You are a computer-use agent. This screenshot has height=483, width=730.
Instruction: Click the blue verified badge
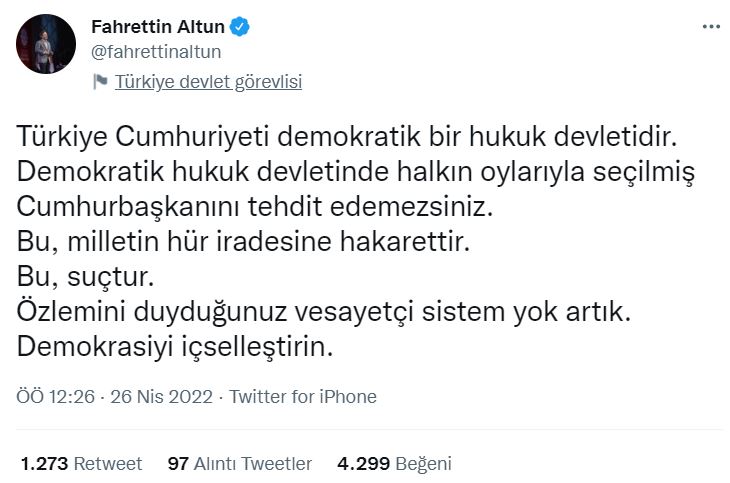click(x=240, y=27)
